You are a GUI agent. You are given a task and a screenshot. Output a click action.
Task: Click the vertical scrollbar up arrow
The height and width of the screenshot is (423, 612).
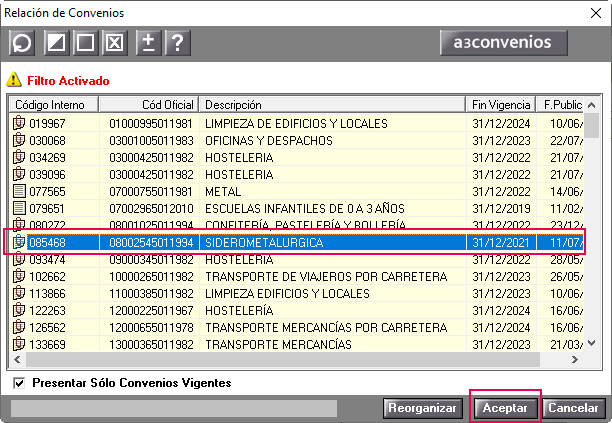[x=592, y=105]
